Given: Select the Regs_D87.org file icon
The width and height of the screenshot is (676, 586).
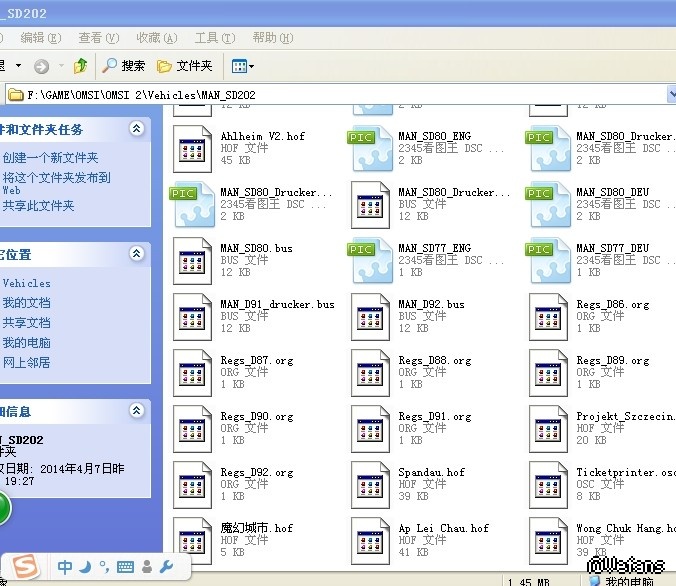Looking at the screenshot, I should [192, 370].
